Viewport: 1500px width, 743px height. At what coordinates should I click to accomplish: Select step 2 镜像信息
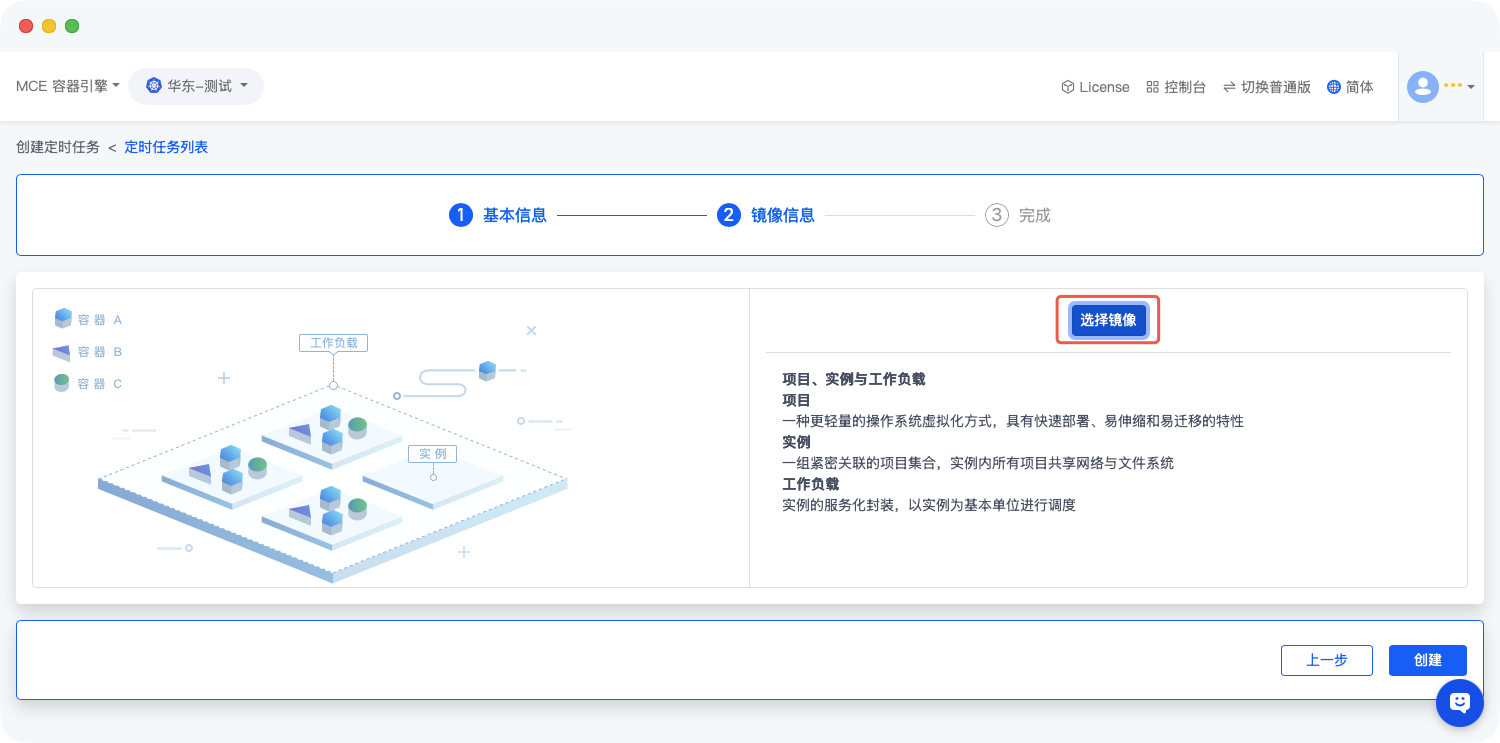pos(766,215)
